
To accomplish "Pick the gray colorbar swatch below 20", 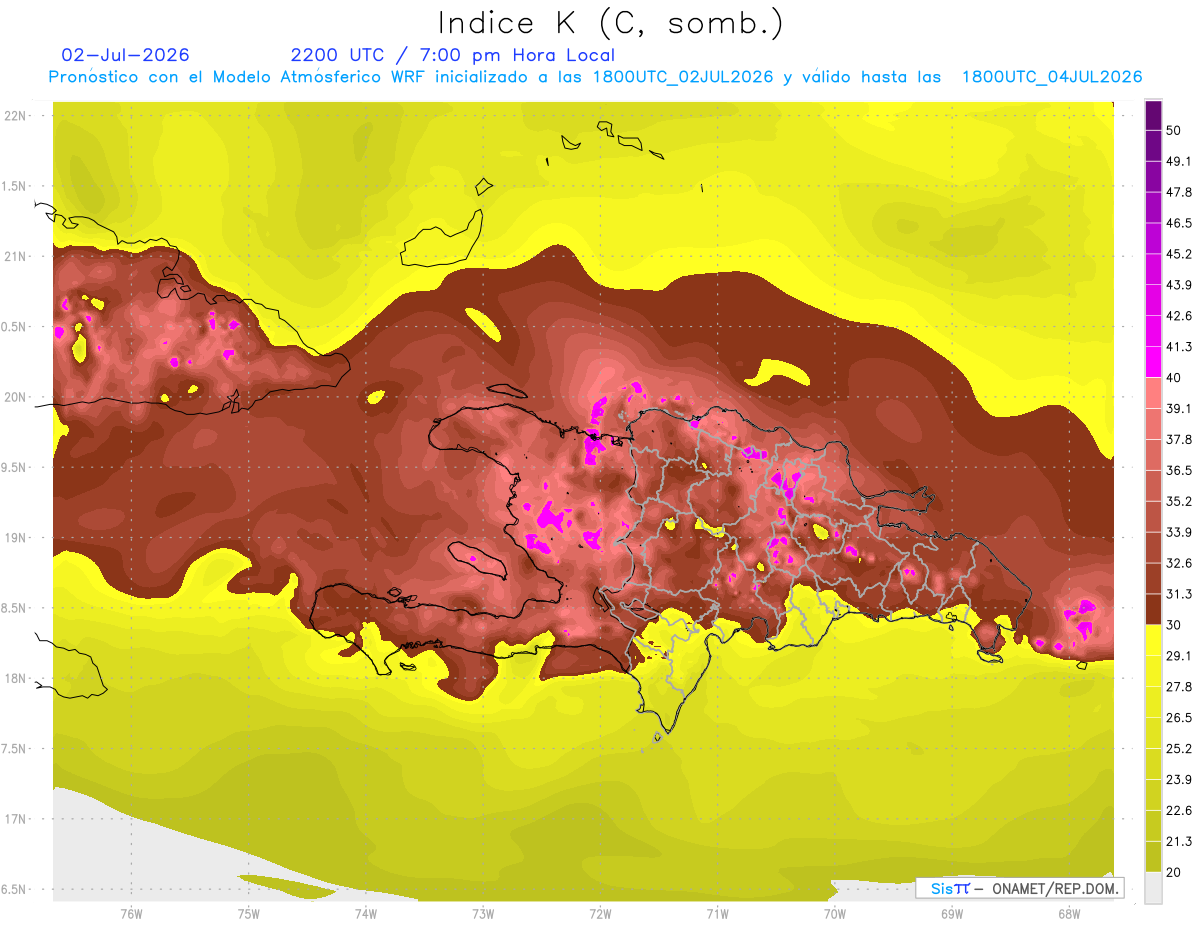I will (1153, 887).
